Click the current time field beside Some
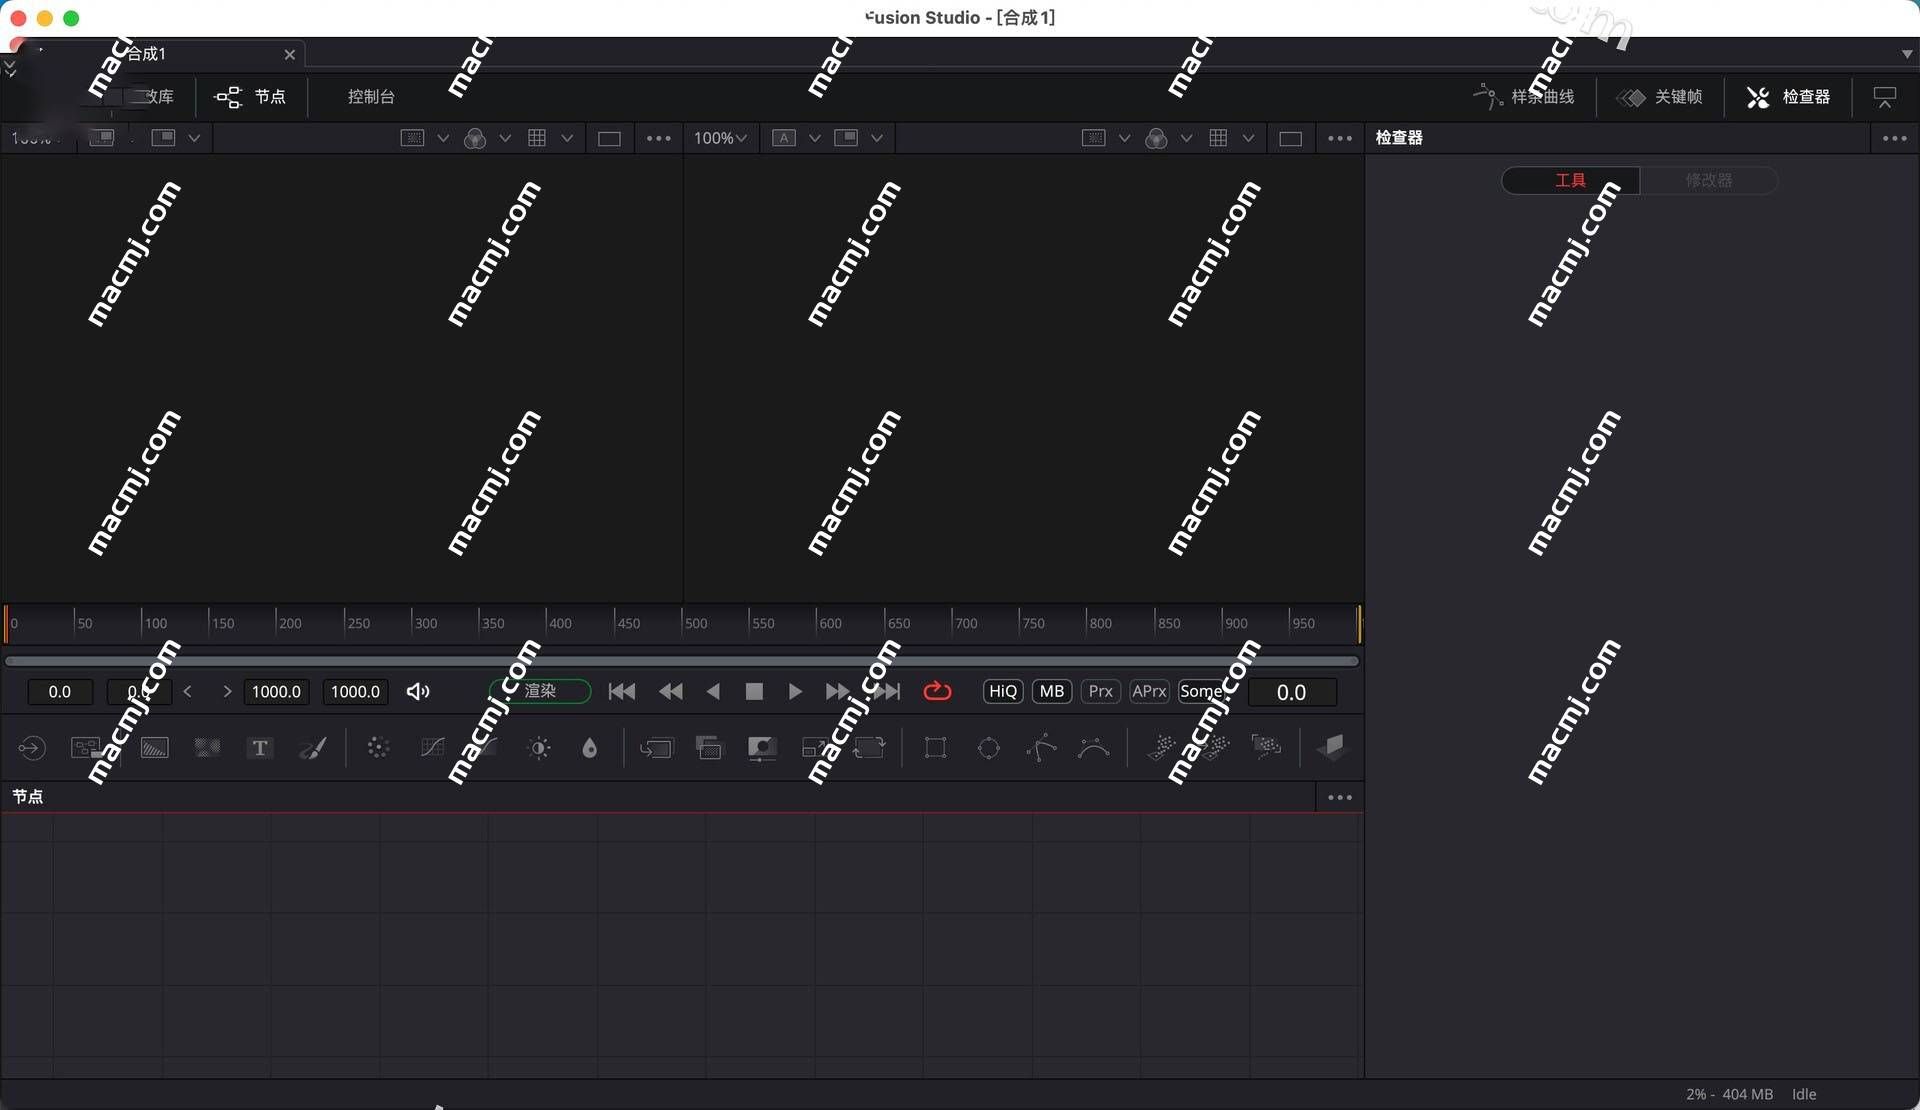Viewport: 1920px width, 1110px height. tap(1292, 692)
